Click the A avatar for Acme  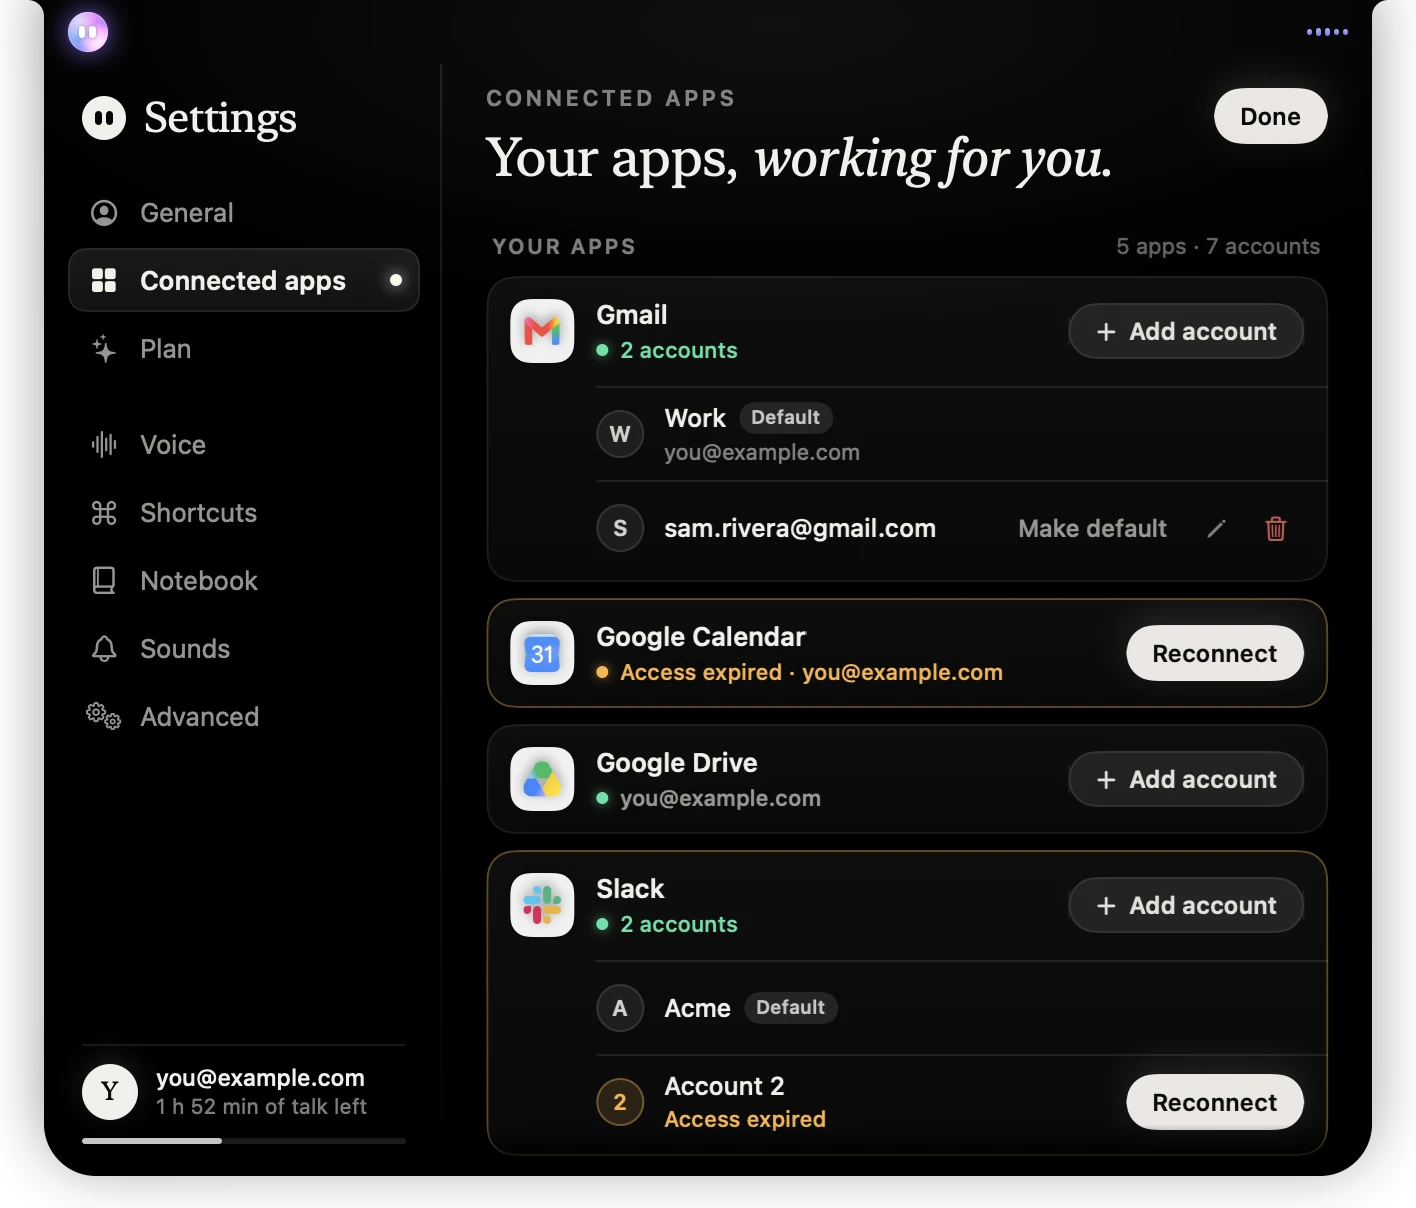coord(620,1008)
